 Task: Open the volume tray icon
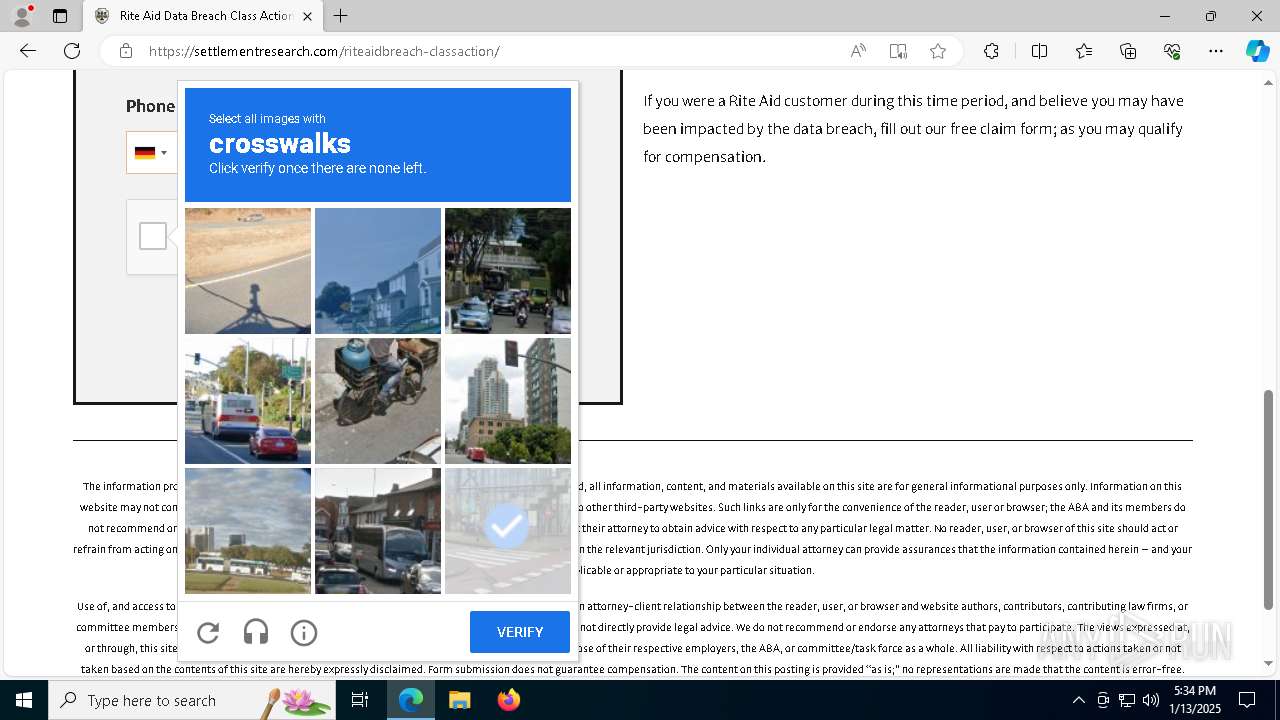coord(1151,700)
